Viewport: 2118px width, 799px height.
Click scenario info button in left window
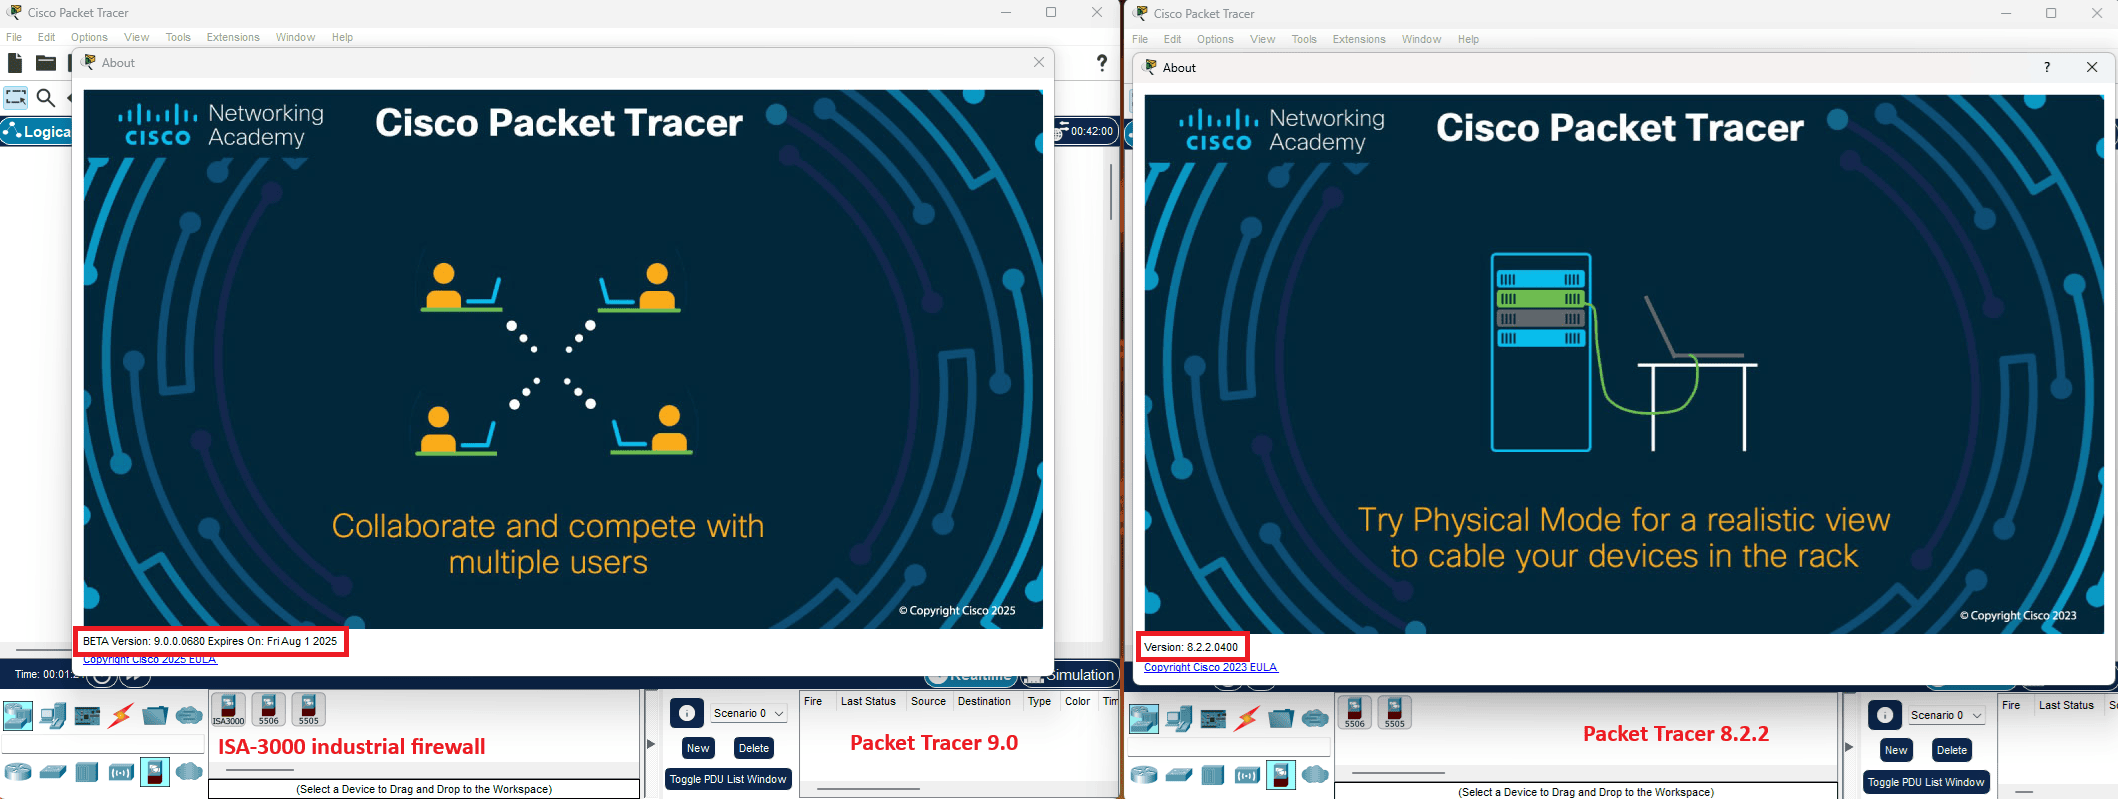tap(687, 713)
